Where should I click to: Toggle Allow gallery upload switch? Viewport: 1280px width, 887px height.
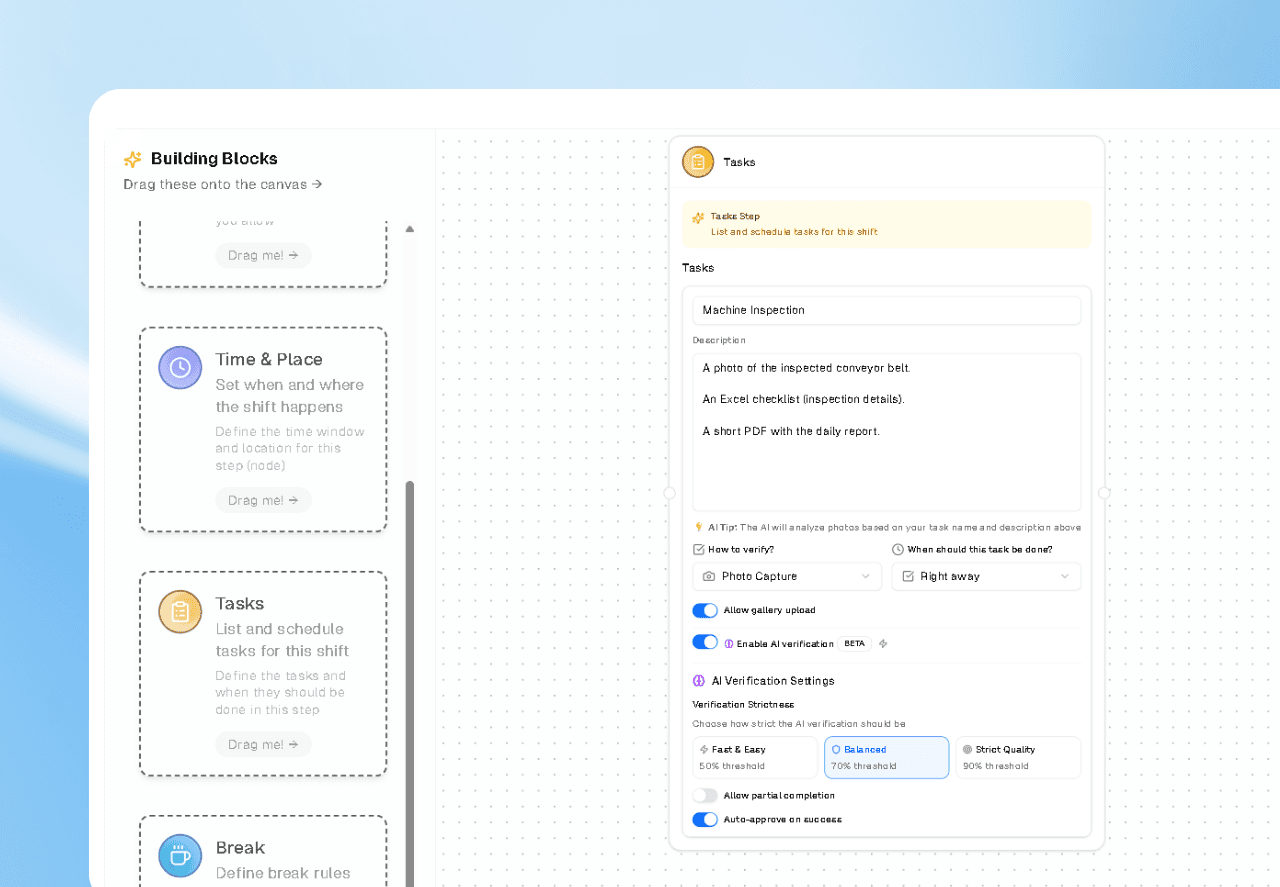705,610
